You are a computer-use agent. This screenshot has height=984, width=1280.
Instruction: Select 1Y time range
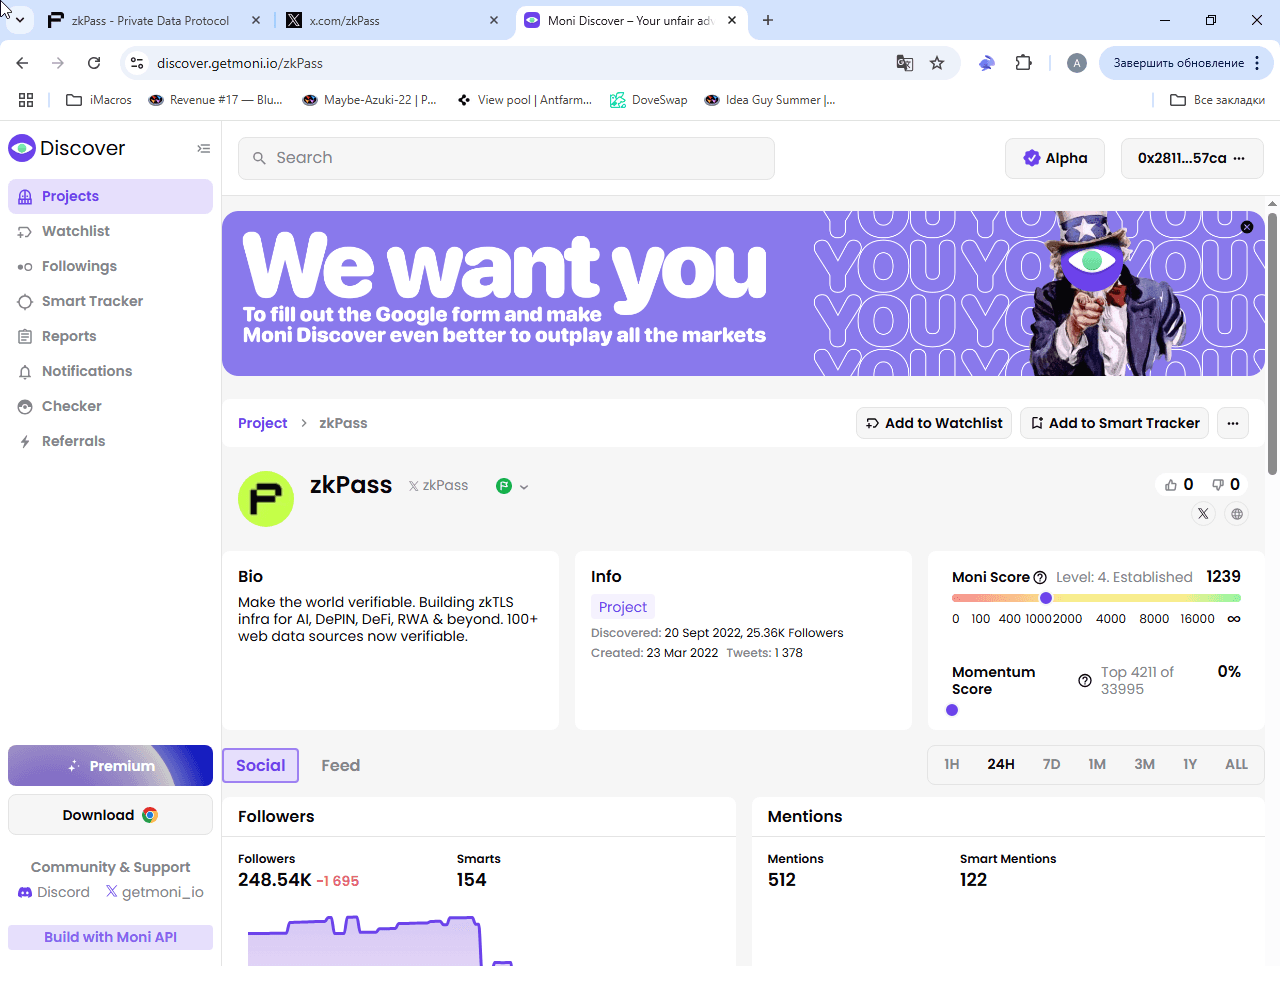coord(1190,764)
